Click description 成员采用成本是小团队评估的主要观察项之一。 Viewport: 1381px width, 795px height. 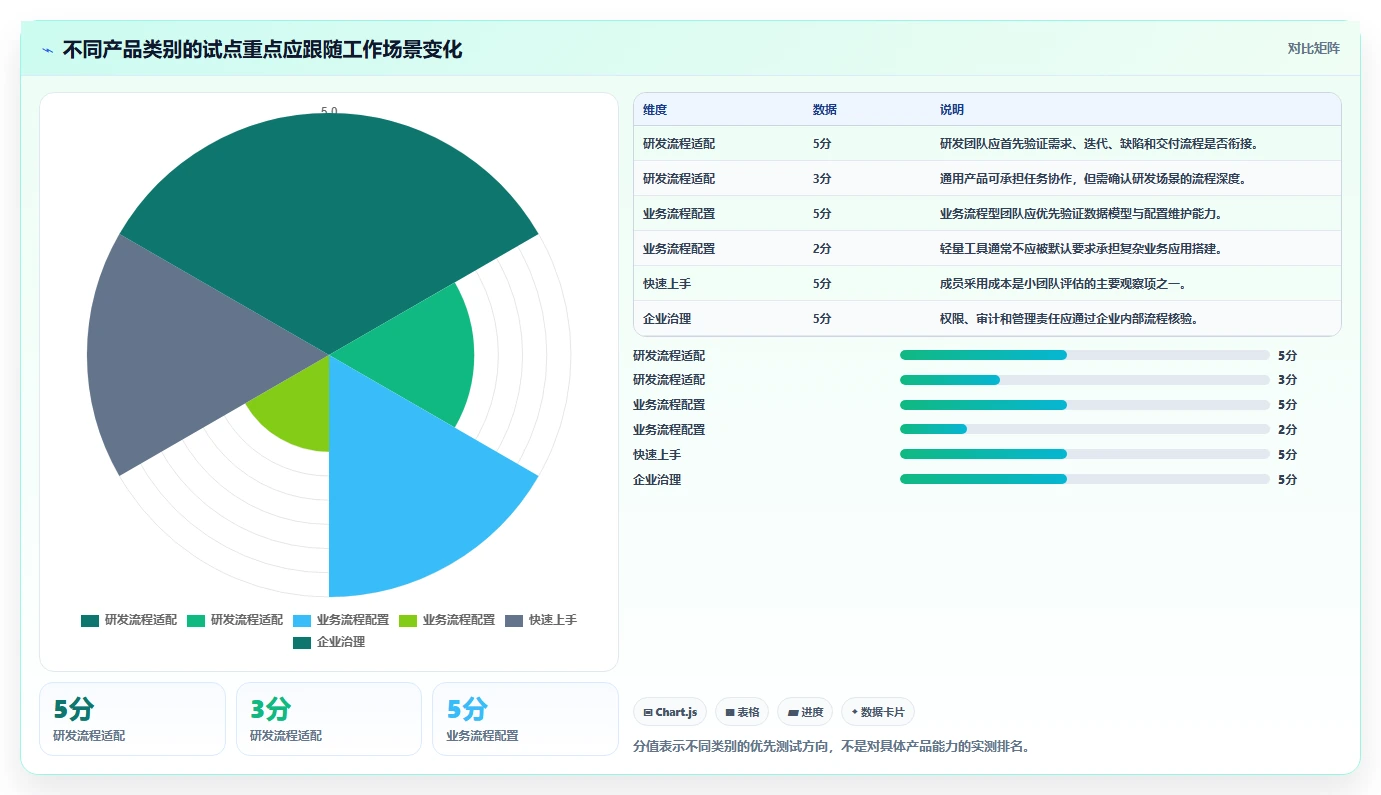click(x=1063, y=284)
